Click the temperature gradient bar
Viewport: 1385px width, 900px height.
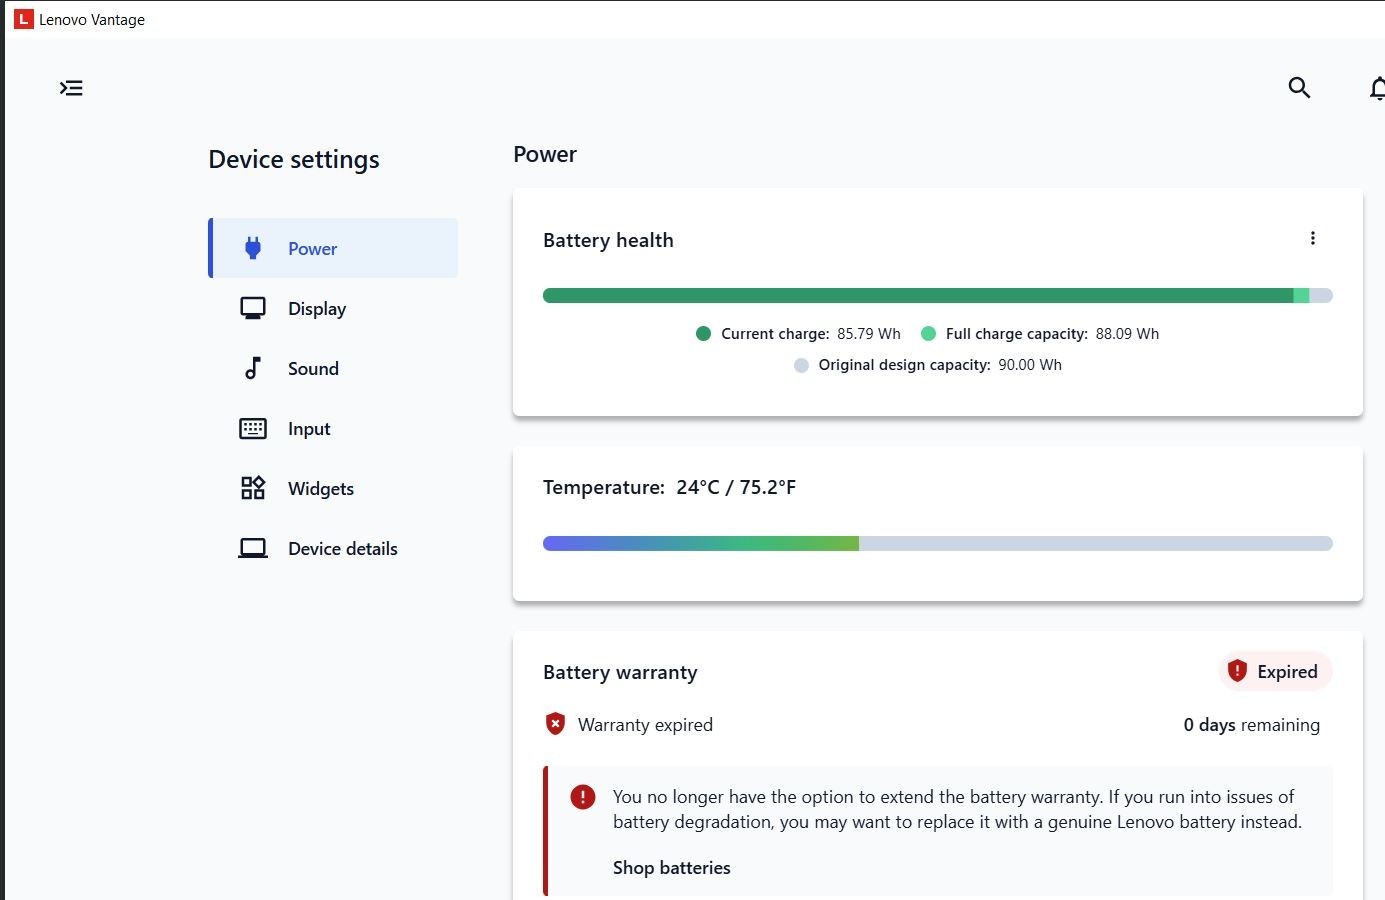(937, 543)
